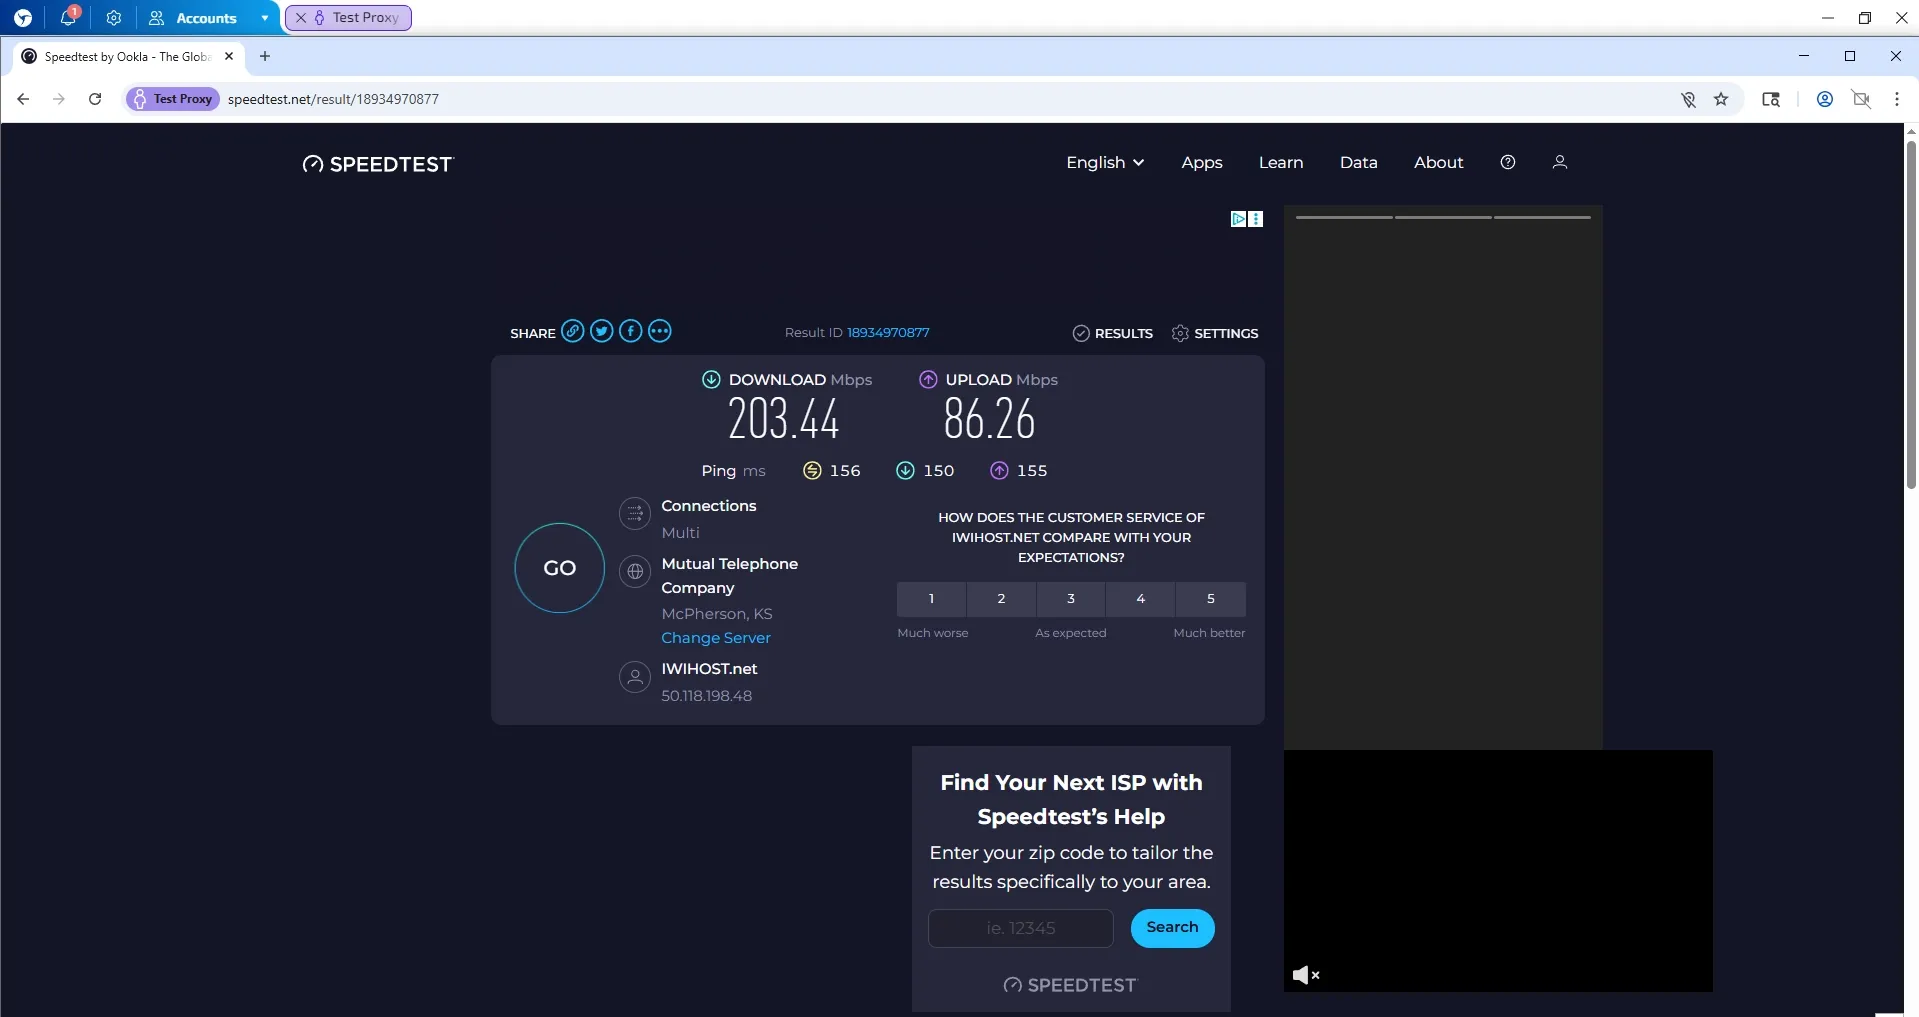The height and width of the screenshot is (1017, 1919).
Task: Bookmark this page with the star icon
Action: [x=1721, y=99]
